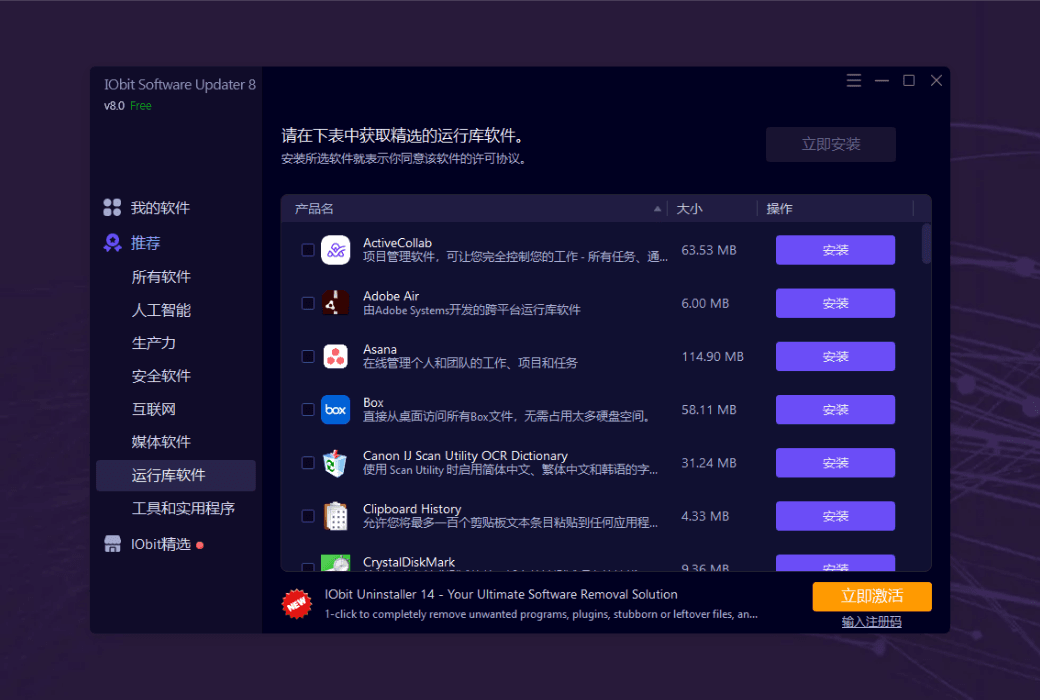Install Canon IJ Scan Utility OCR Dictionary
This screenshot has width=1040, height=700.
[x=835, y=462]
